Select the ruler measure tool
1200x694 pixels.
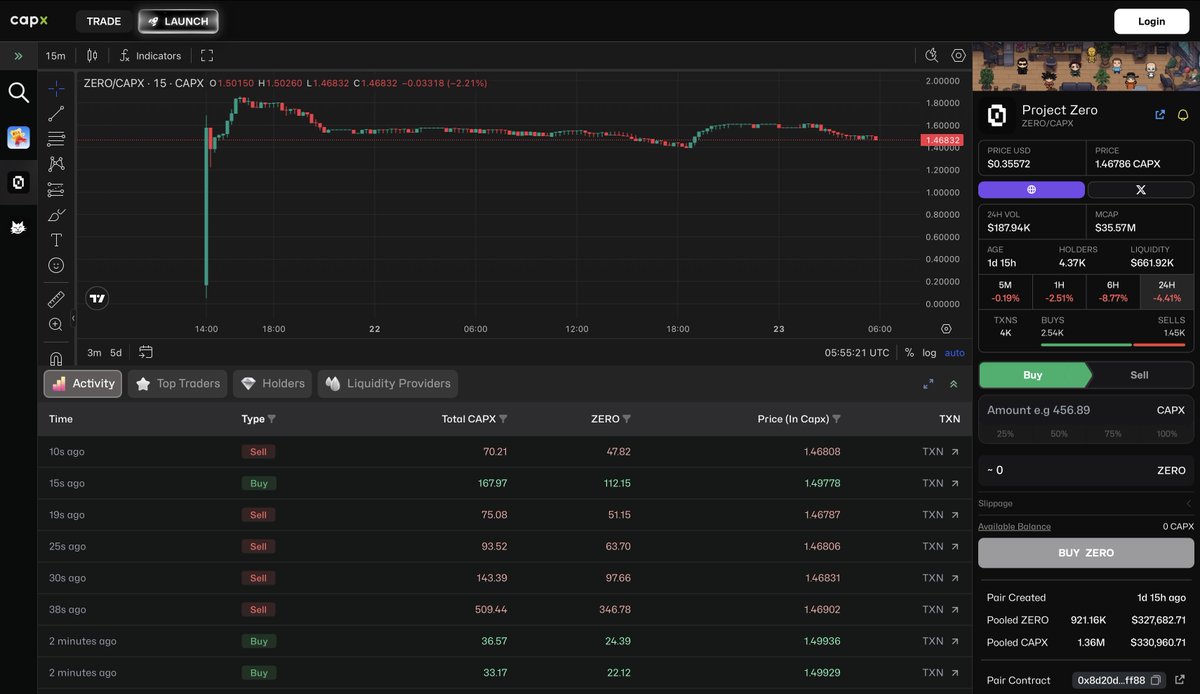56,300
